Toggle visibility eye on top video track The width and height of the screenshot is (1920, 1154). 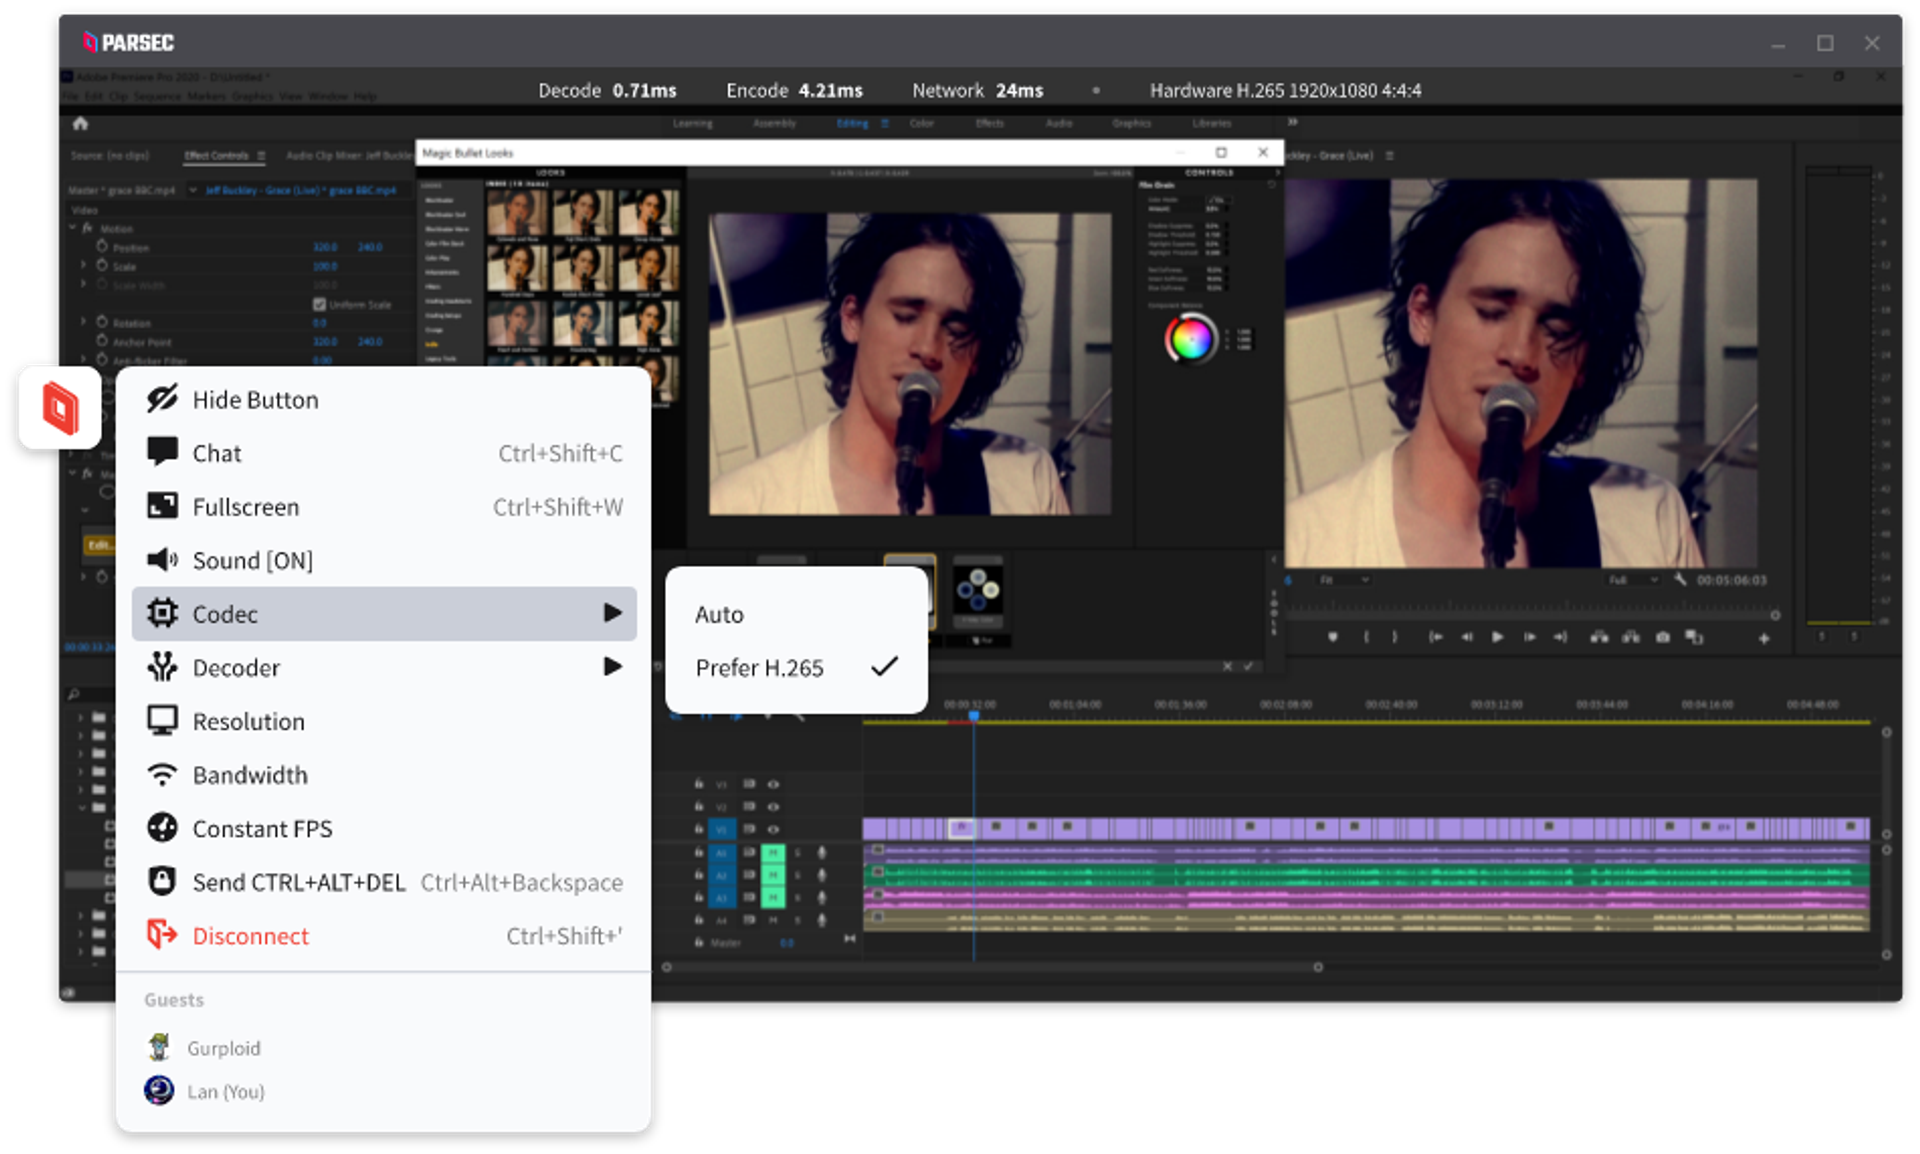coord(773,784)
